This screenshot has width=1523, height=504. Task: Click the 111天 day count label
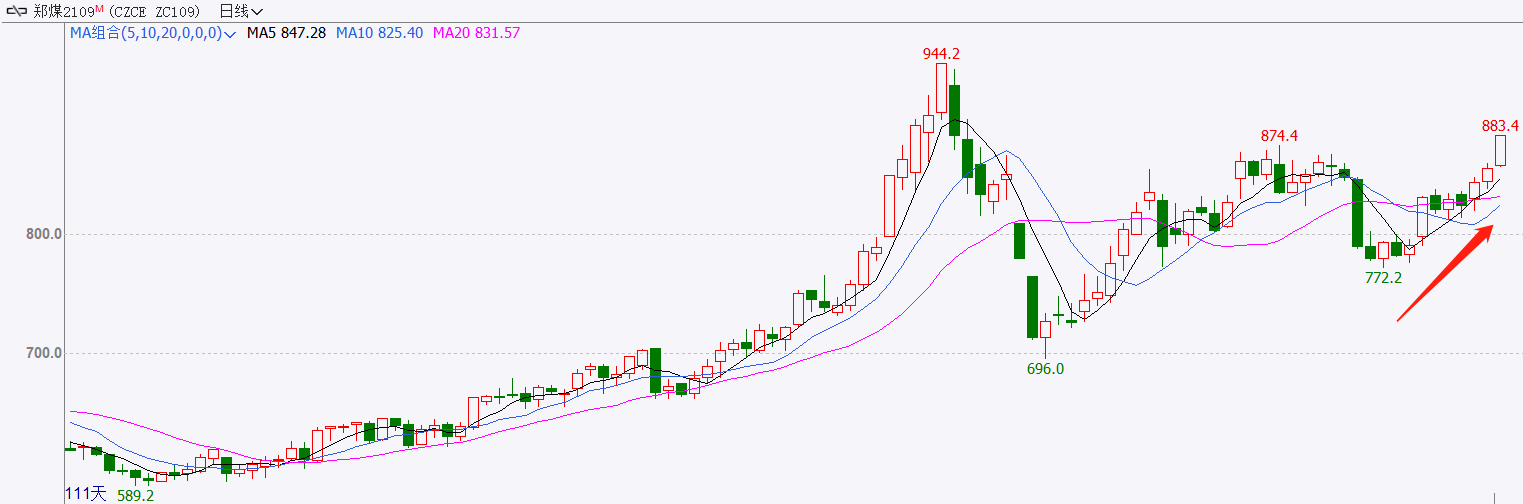86,493
